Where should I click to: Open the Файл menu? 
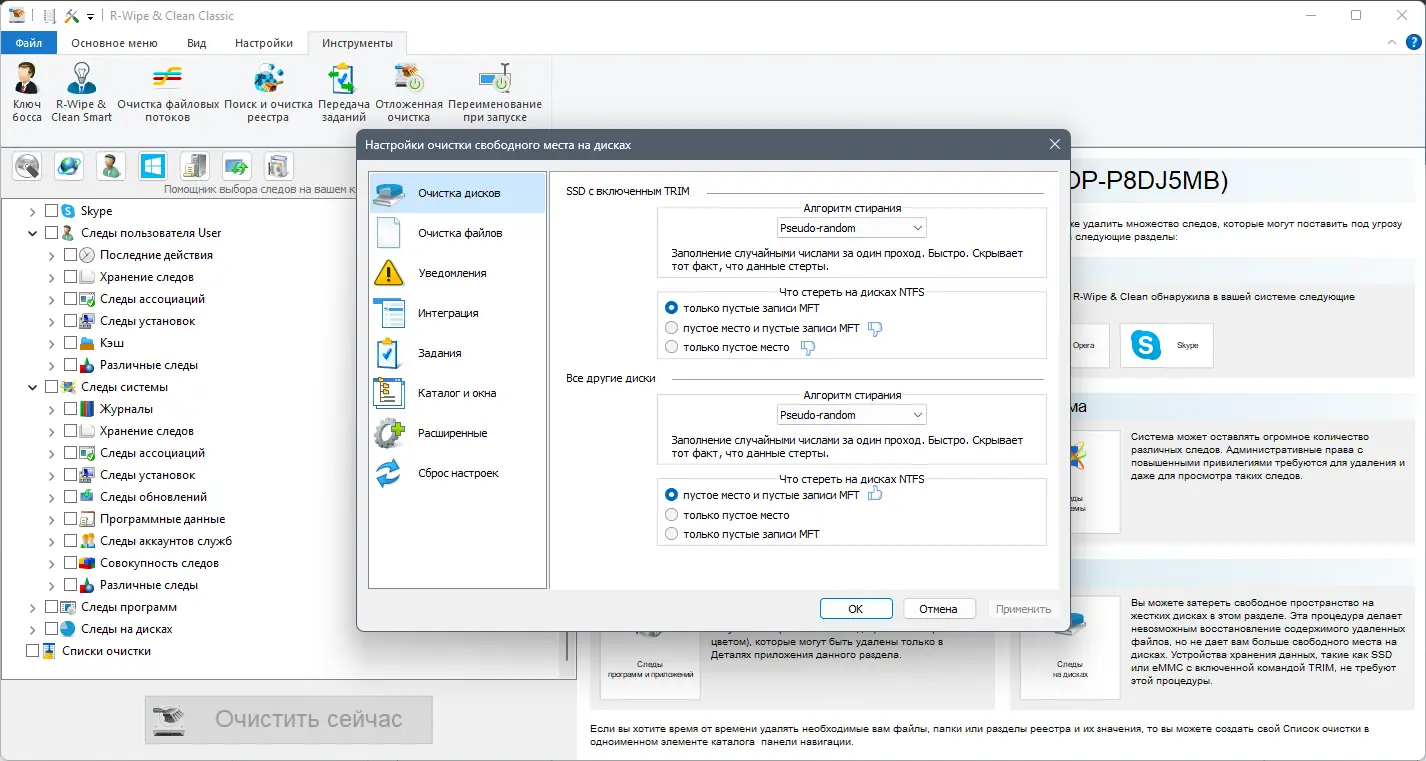tap(29, 43)
